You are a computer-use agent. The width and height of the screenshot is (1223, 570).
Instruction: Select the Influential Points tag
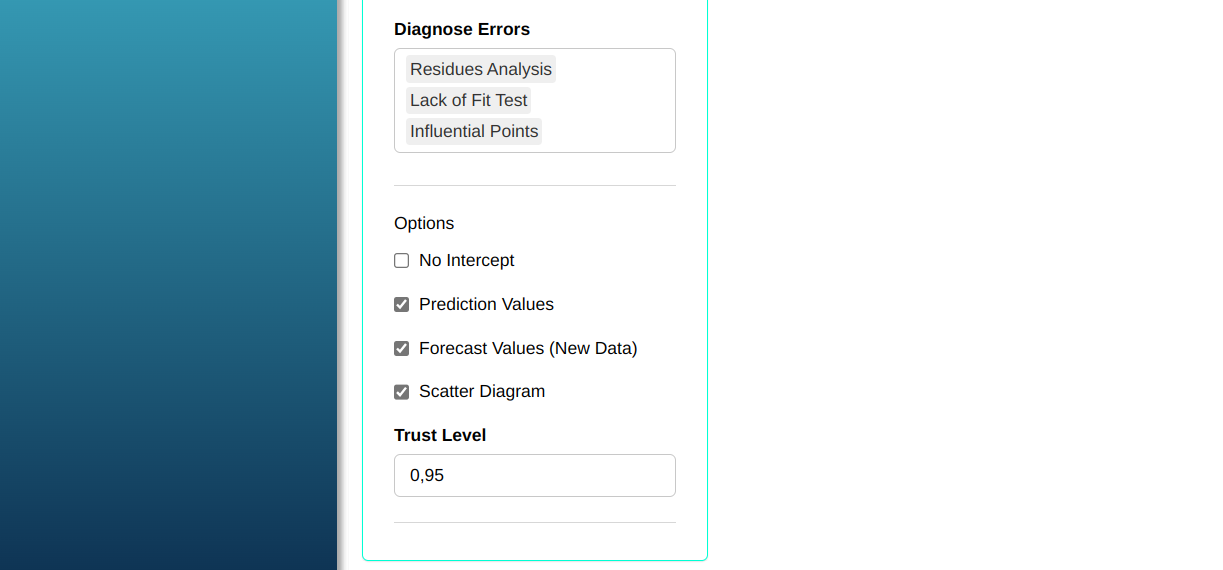(474, 131)
